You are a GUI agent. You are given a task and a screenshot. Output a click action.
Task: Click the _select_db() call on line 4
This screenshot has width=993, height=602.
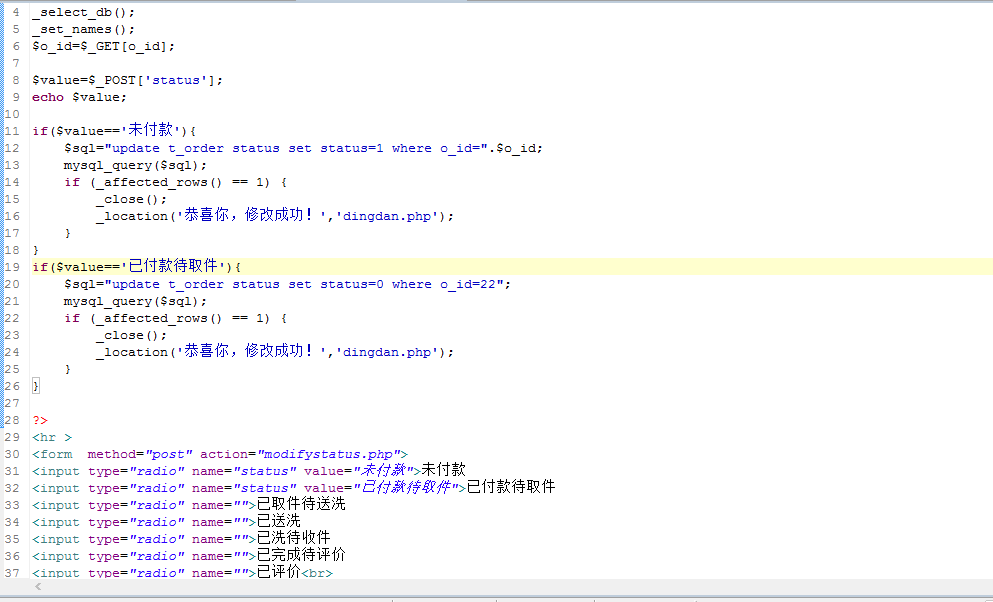click(x=84, y=12)
